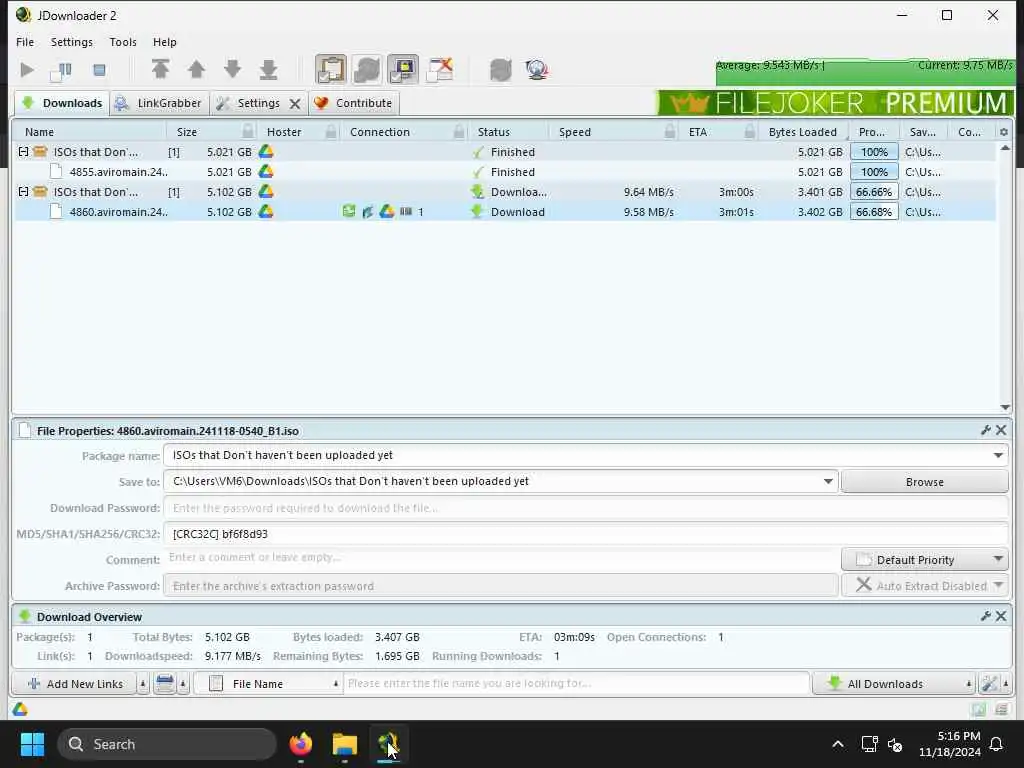Switch to the LinkGrabber tab
This screenshot has width=1024, height=768.
point(159,103)
